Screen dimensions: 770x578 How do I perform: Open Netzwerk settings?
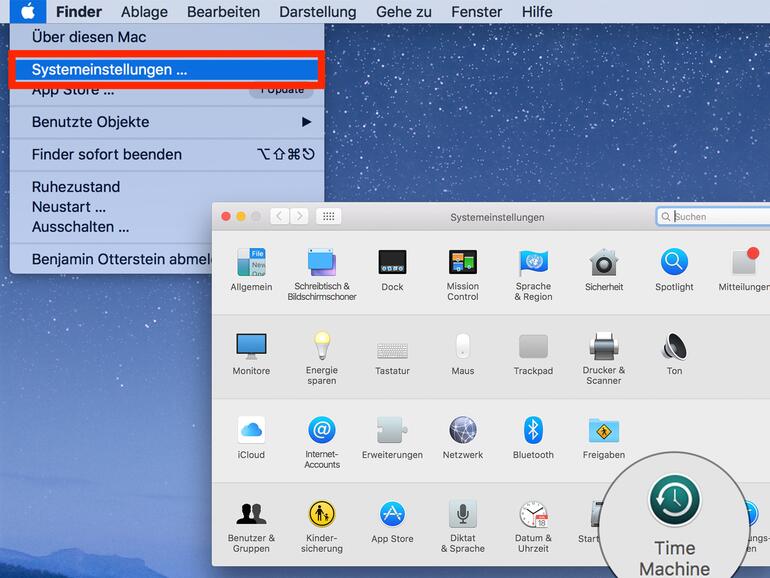coord(463,438)
